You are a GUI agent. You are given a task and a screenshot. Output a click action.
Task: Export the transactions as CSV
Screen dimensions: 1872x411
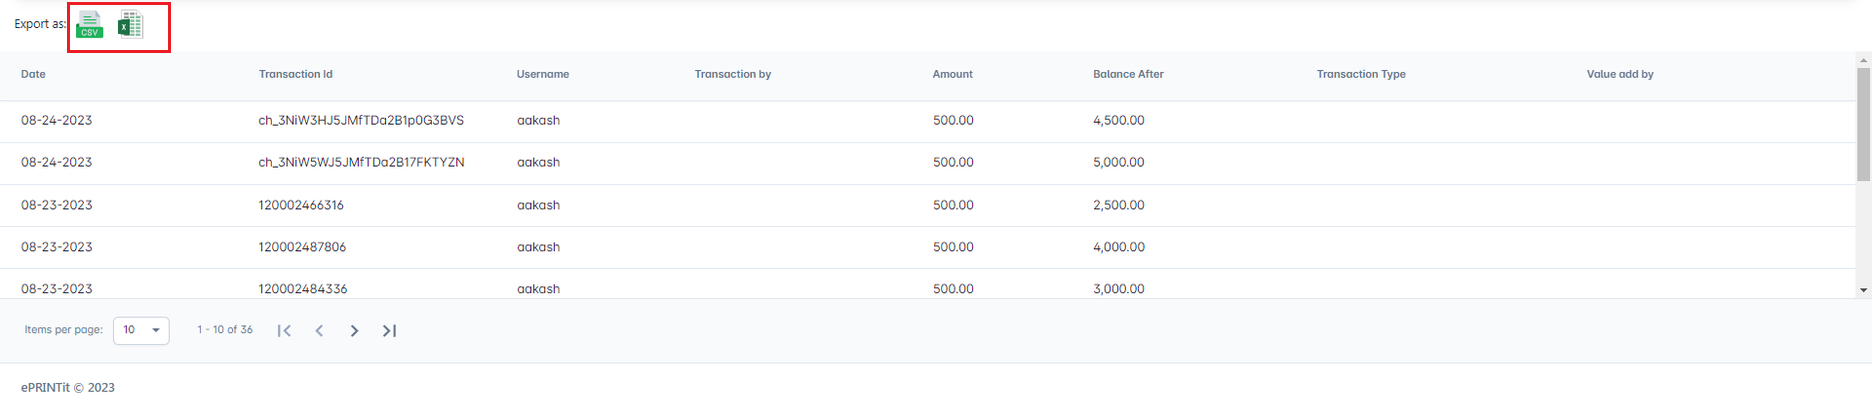pyautogui.click(x=90, y=25)
